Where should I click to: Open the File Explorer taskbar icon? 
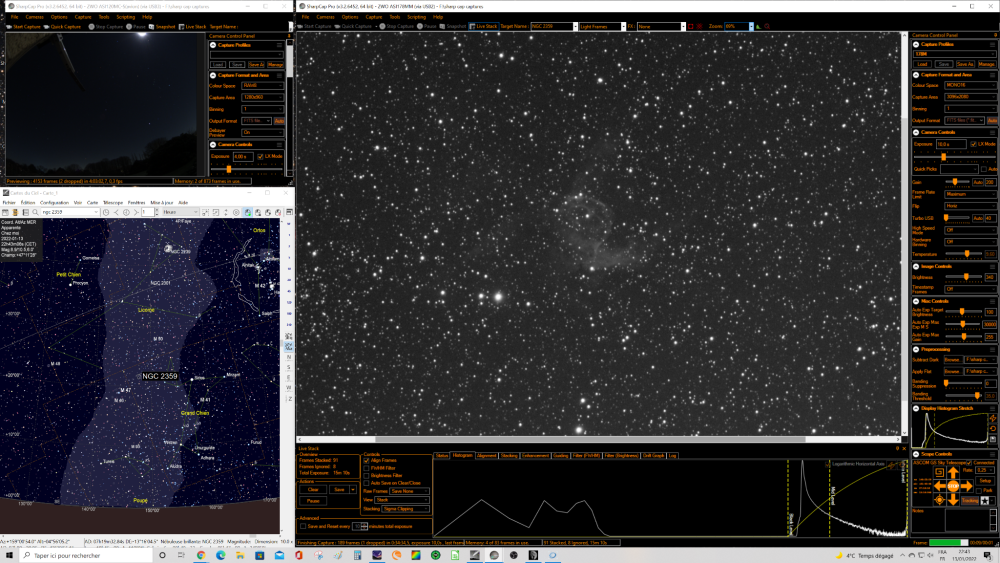click(x=240, y=555)
